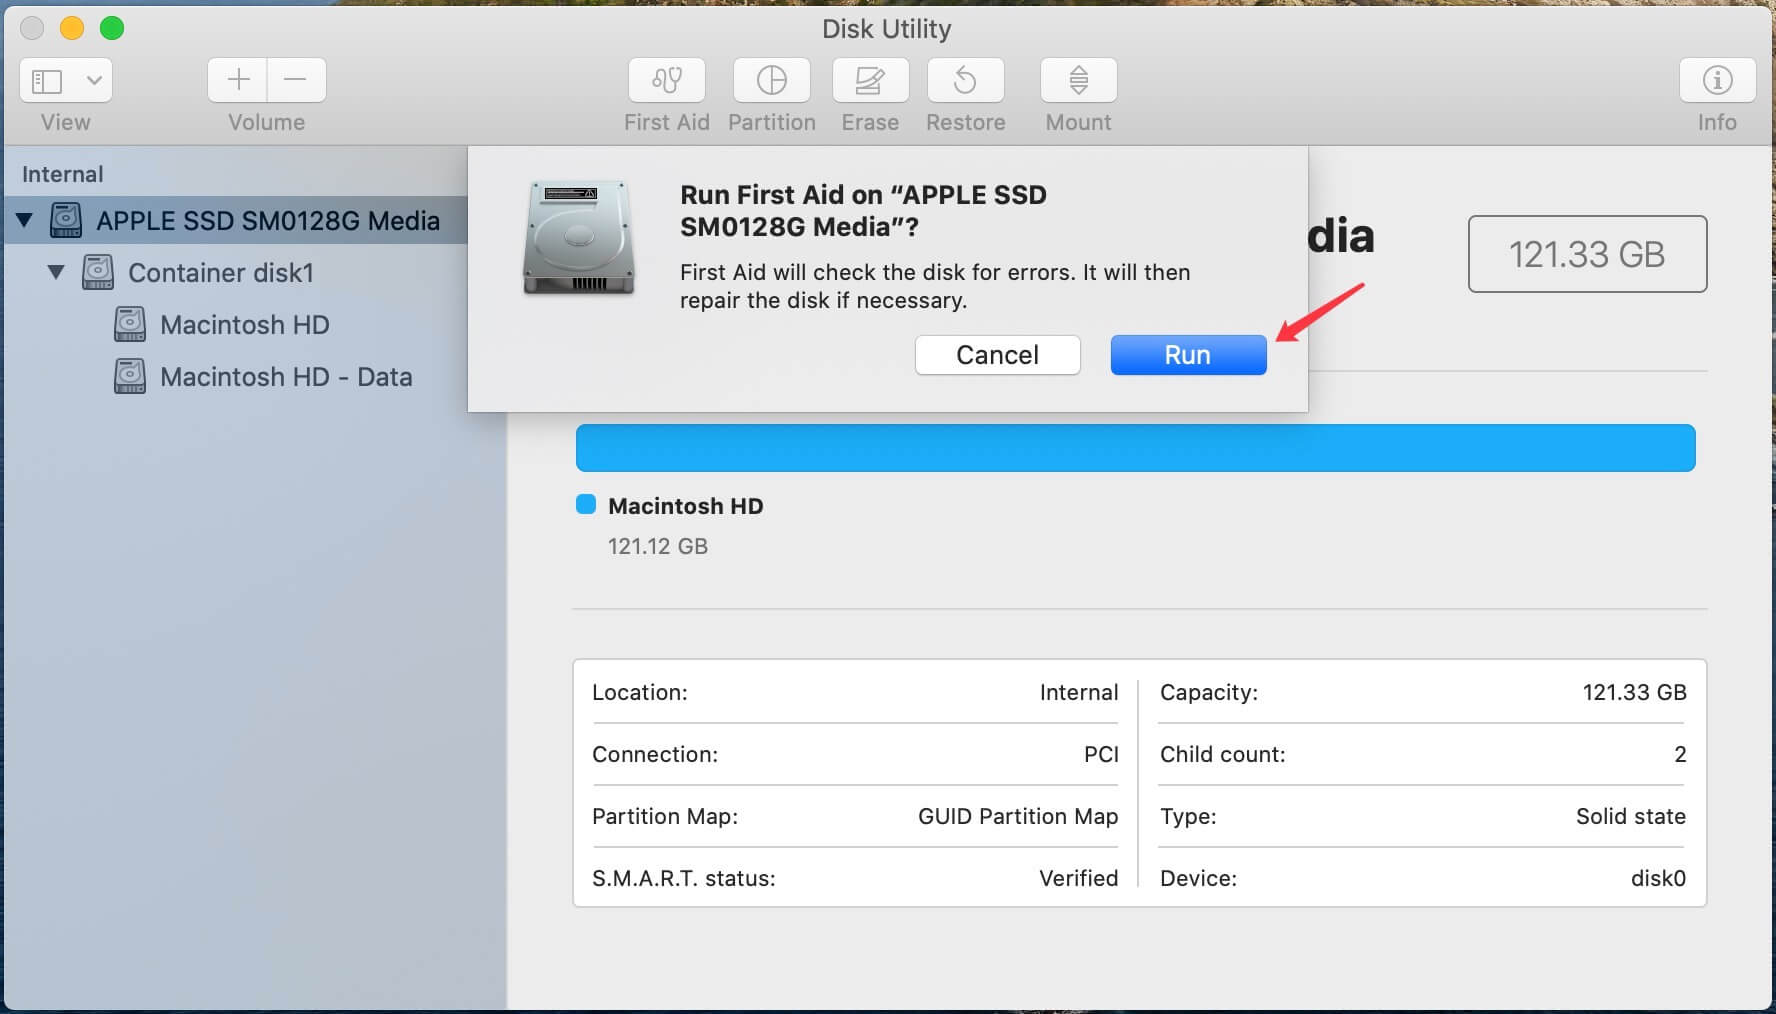Click the blue disk usage bar
The width and height of the screenshot is (1776, 1014).
click(1135, 448)
